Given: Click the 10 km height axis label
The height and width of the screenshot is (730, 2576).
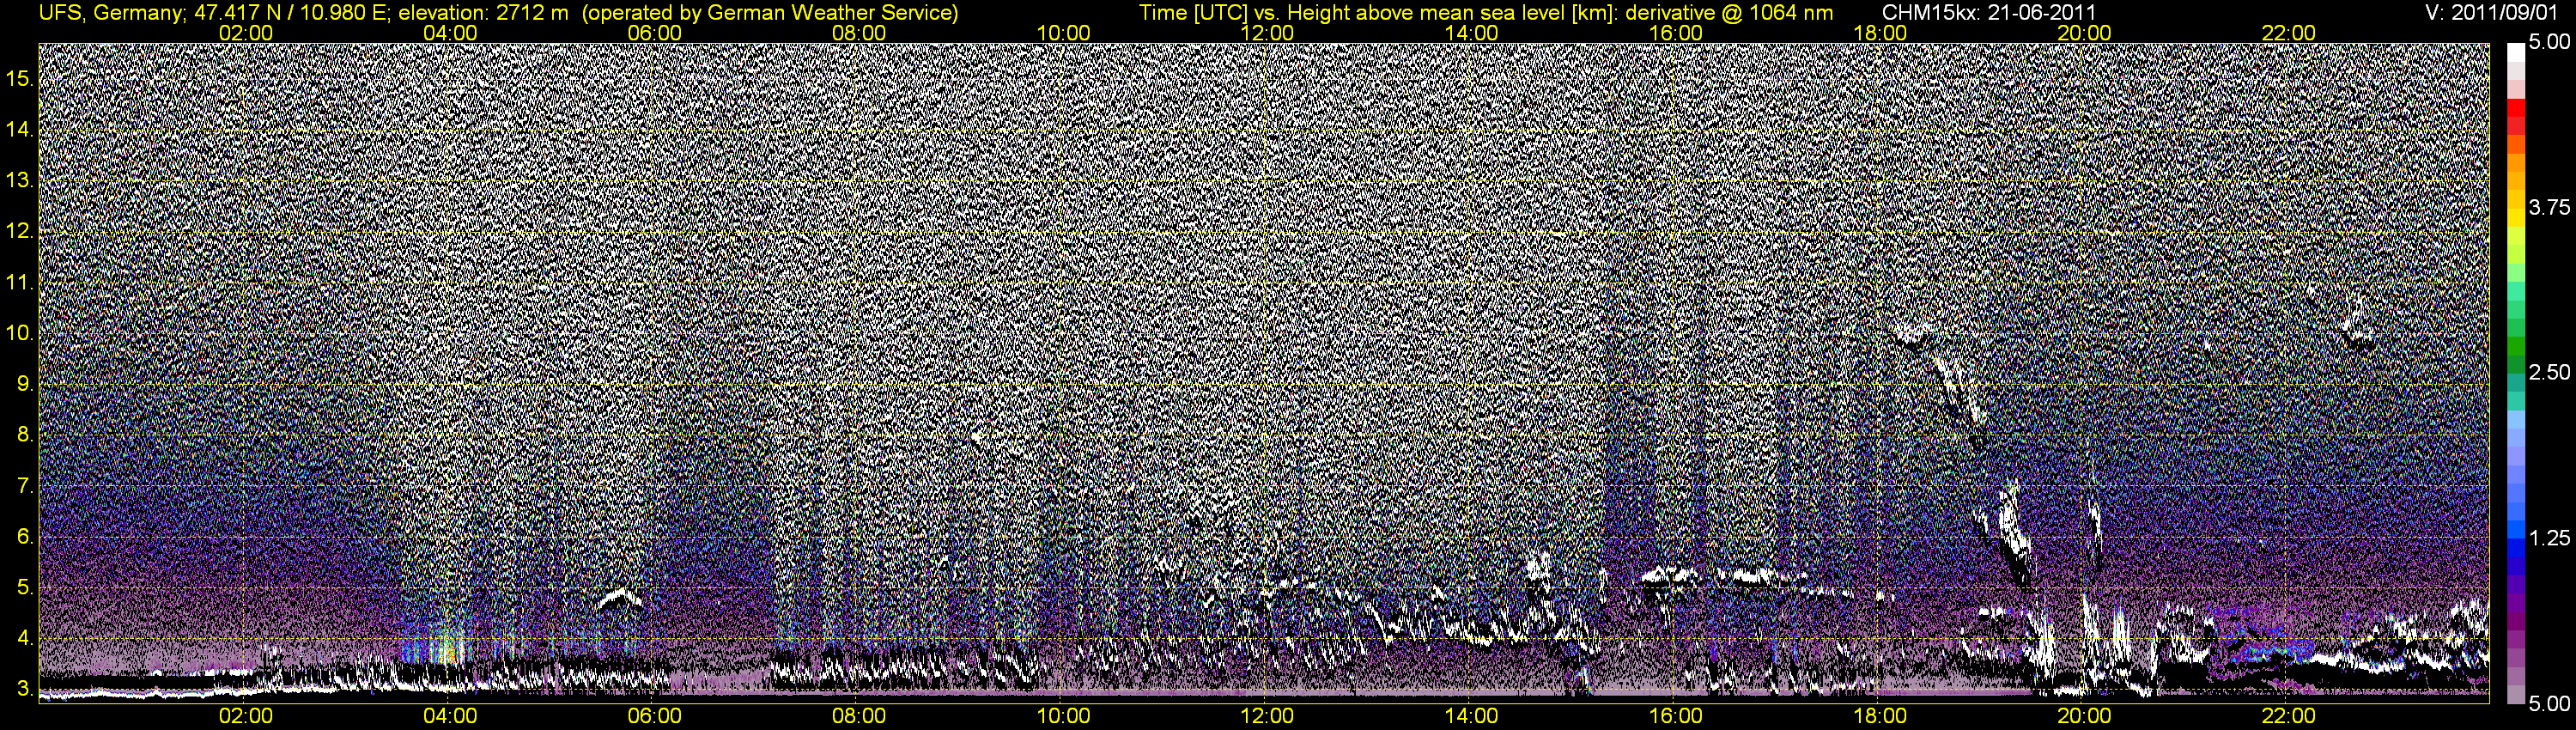Looking at the screenshot, I should pos(19,333).
